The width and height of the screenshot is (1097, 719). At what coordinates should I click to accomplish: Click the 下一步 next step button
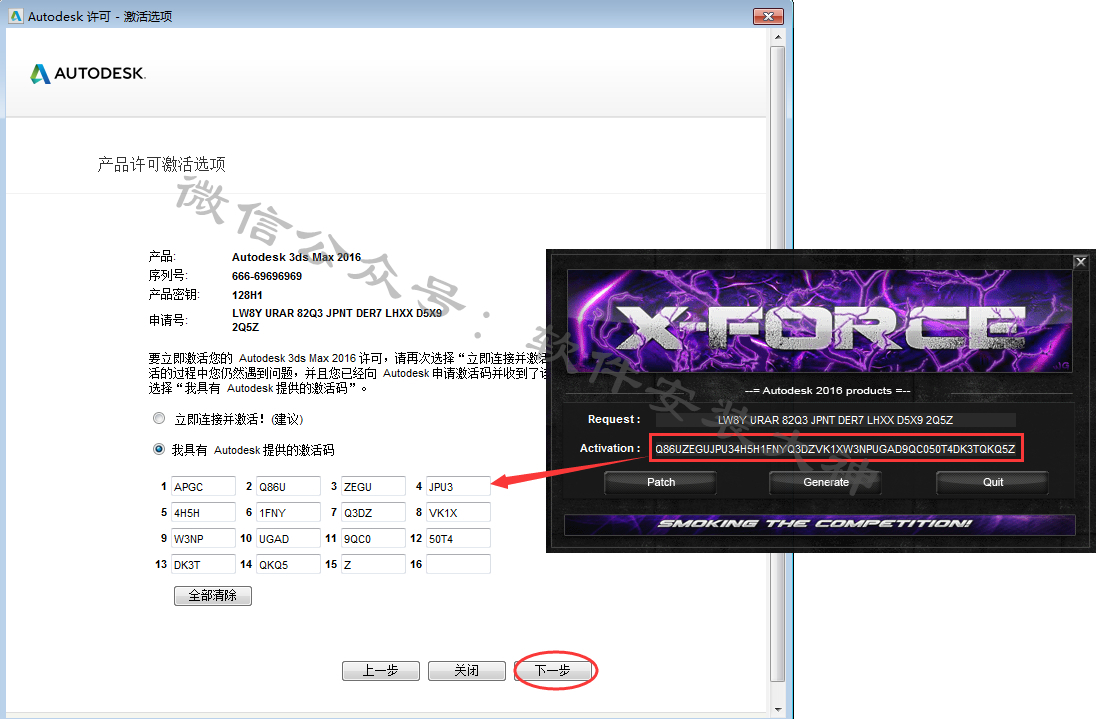(553, 670)
